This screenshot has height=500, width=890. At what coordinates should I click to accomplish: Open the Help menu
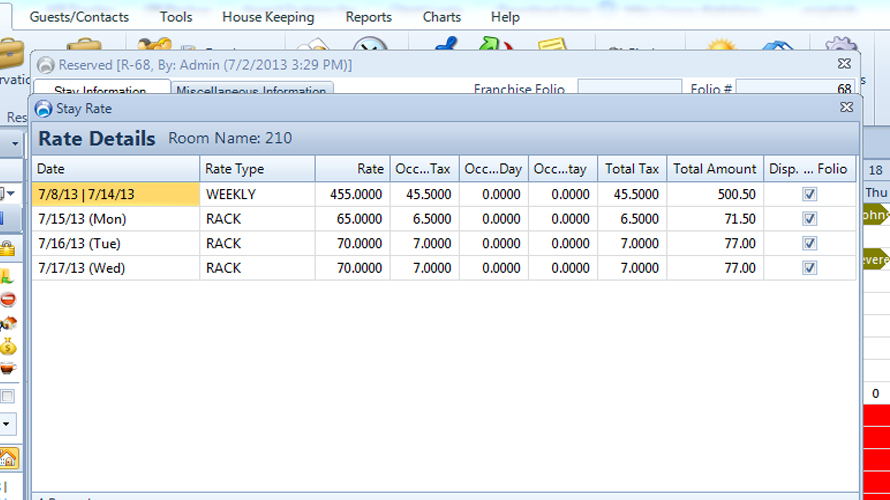(505, 17)
